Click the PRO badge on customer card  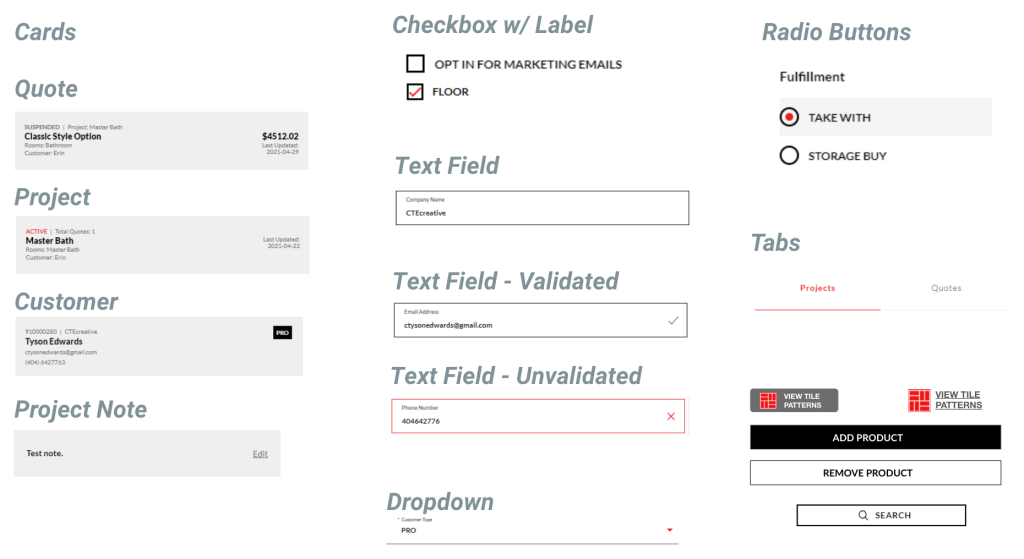click(x=282, y=332)
